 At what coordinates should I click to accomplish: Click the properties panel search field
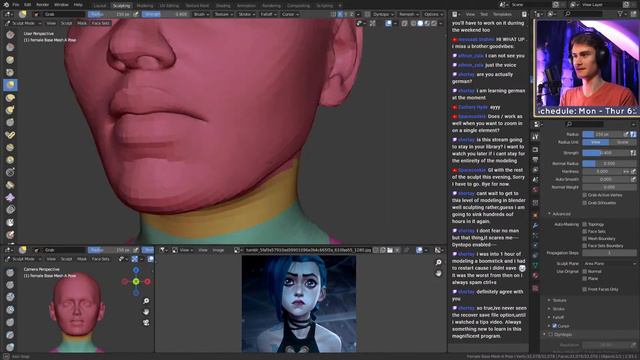[x=584, y=124]
